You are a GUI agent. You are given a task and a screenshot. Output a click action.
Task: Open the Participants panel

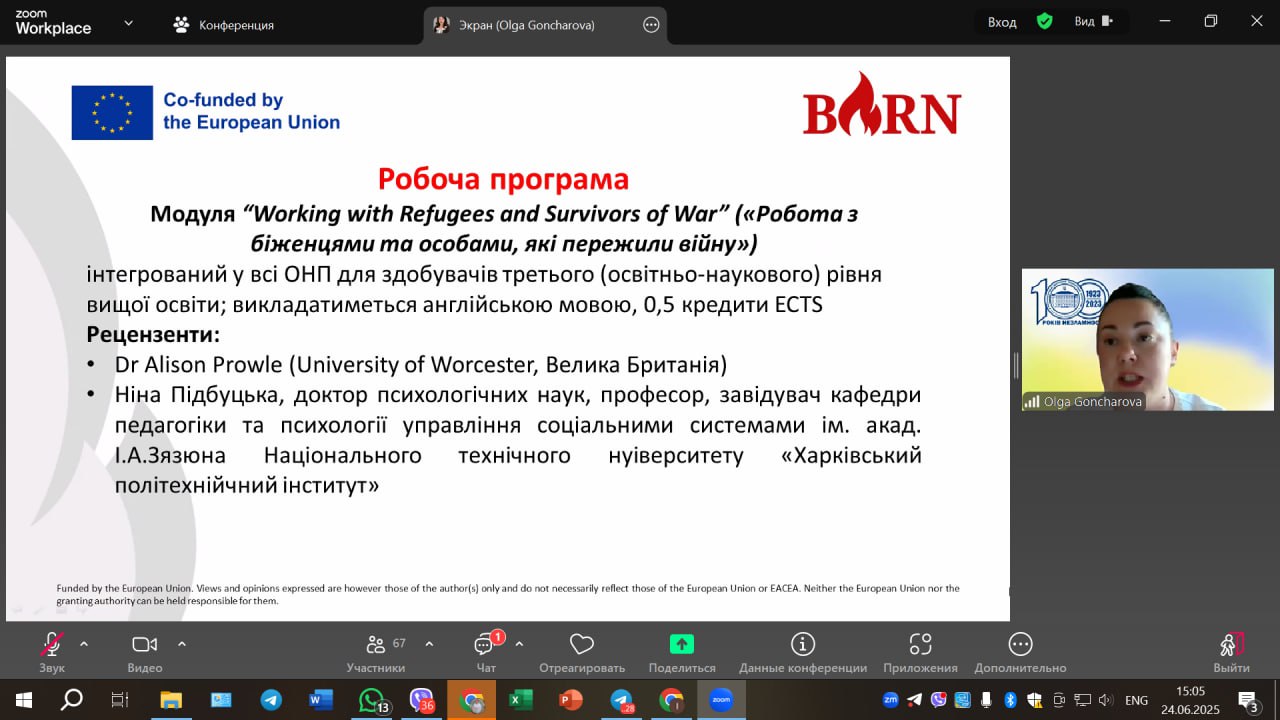click(x=376, y=651)
